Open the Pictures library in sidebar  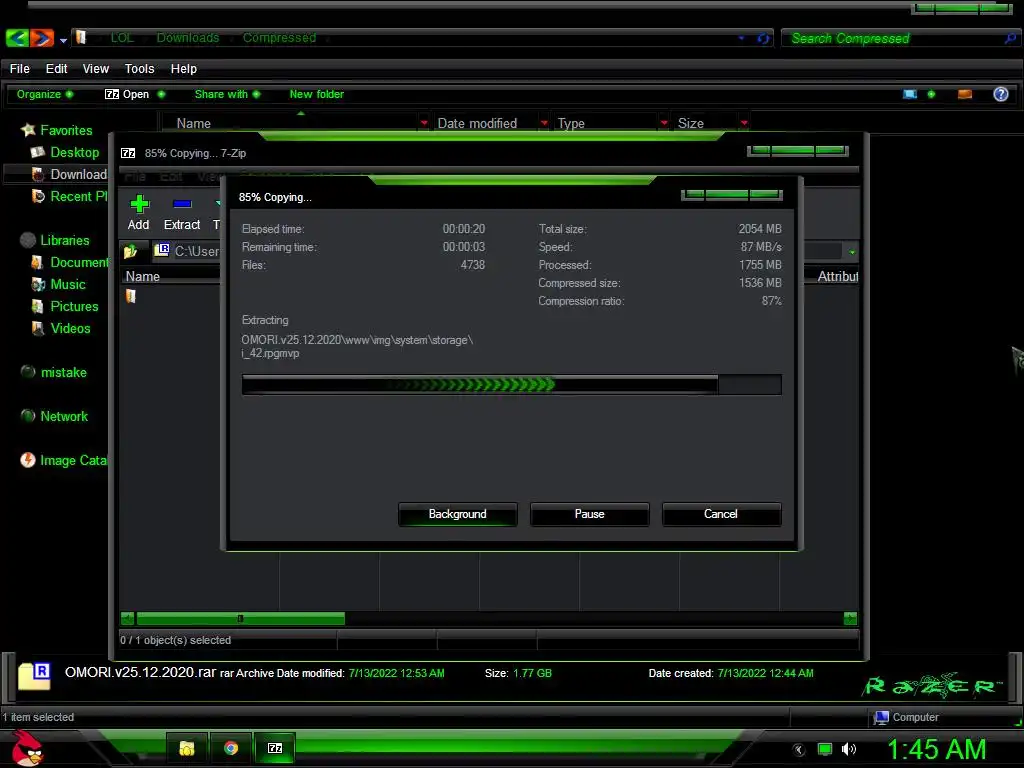(74, 306)
